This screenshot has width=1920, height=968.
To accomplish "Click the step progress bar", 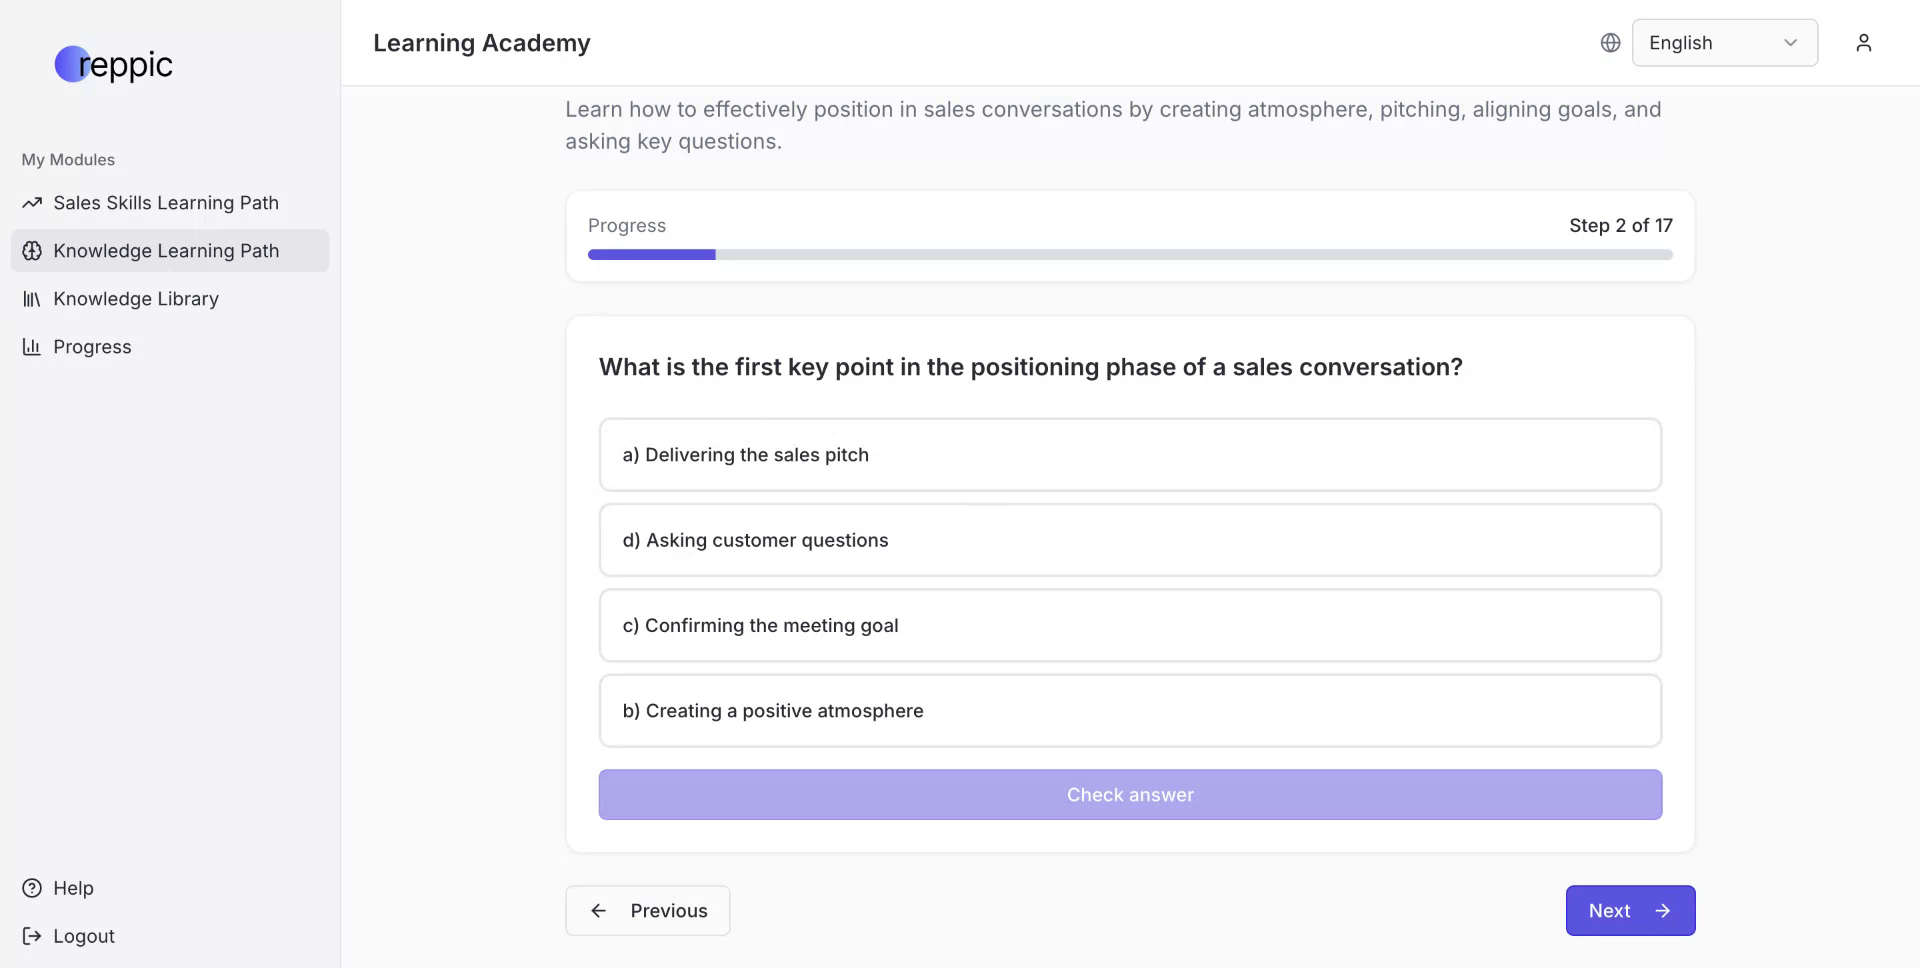I will tap(1130, 255).
